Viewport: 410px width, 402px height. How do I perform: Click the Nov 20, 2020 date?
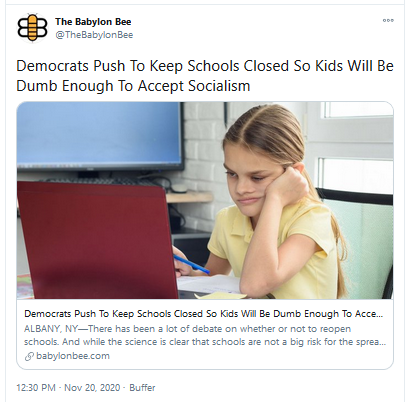point(92,388)
